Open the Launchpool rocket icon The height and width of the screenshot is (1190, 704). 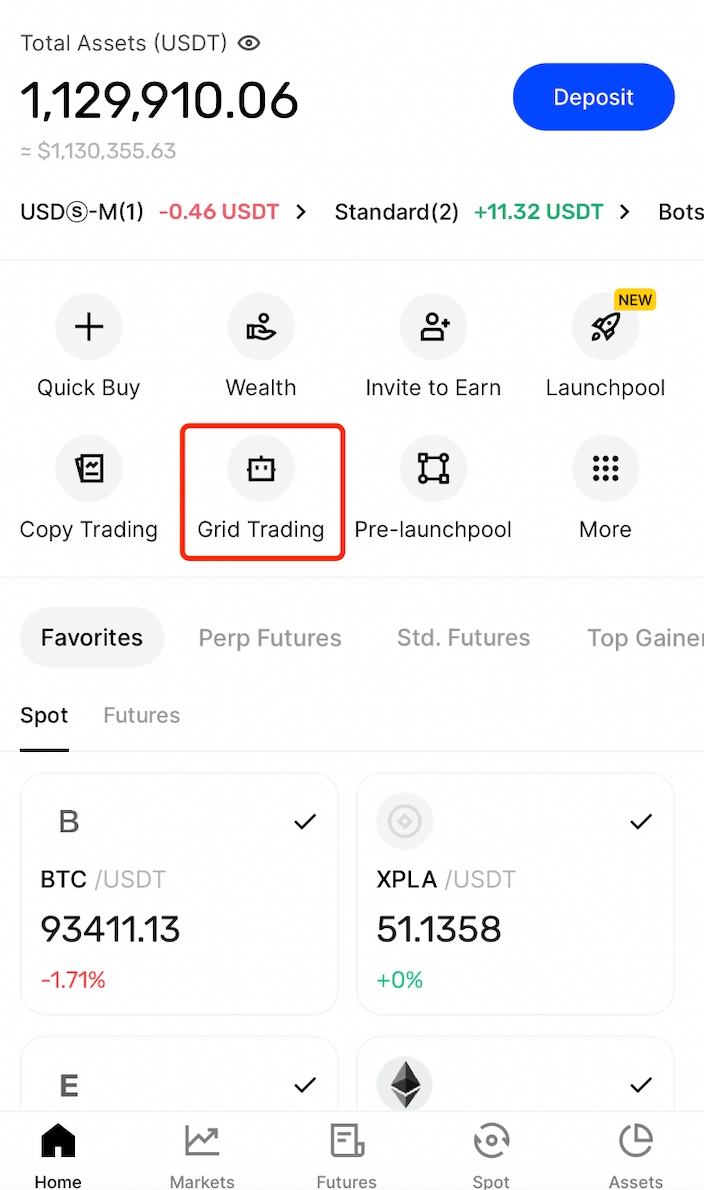click(x=605, y=327)
